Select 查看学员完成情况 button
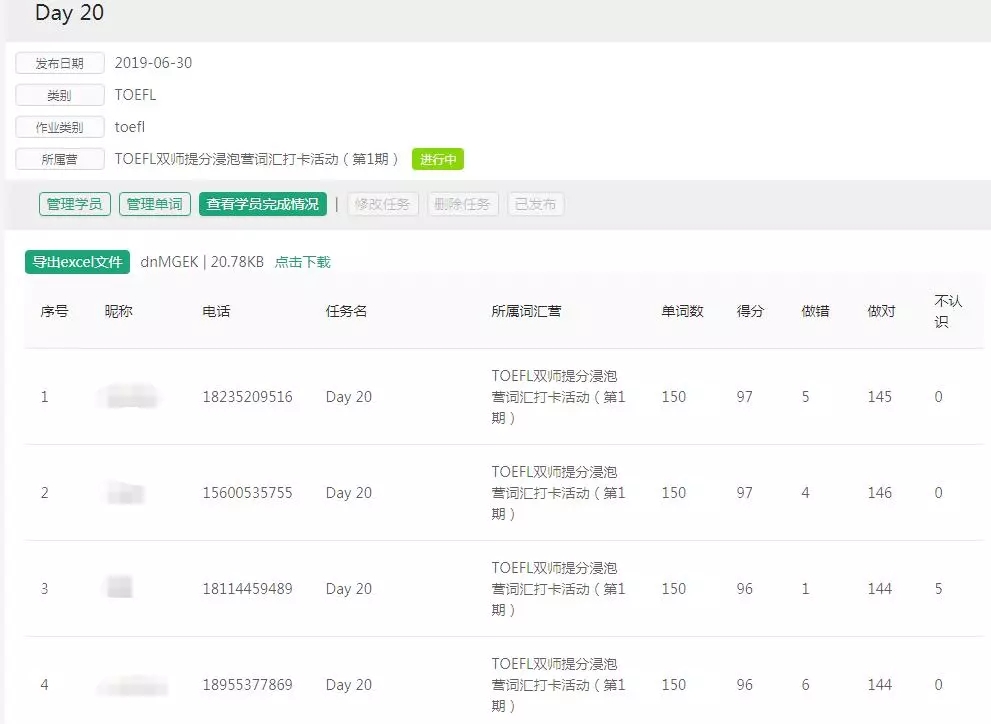991x724 pixels. 263,204
